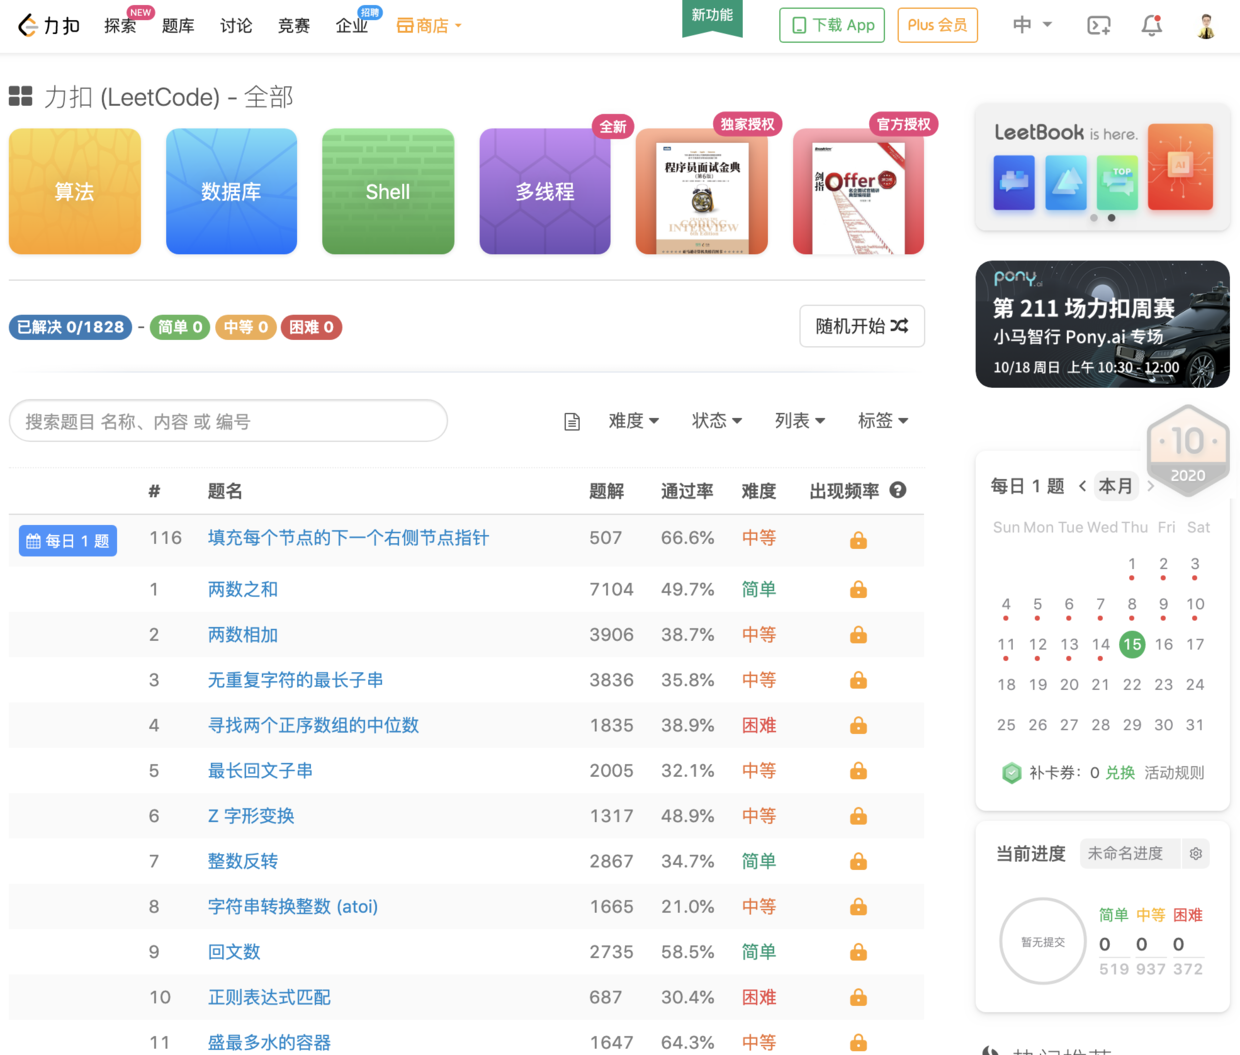
Task: Click the lock icon for 整数反转
Action: tap(858, 861)
